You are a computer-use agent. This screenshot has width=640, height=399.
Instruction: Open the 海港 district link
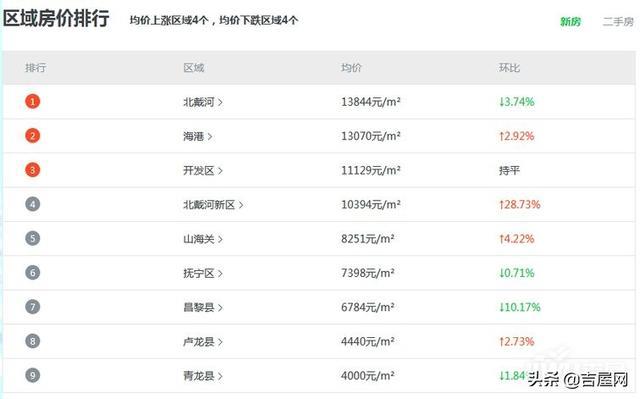198,136
